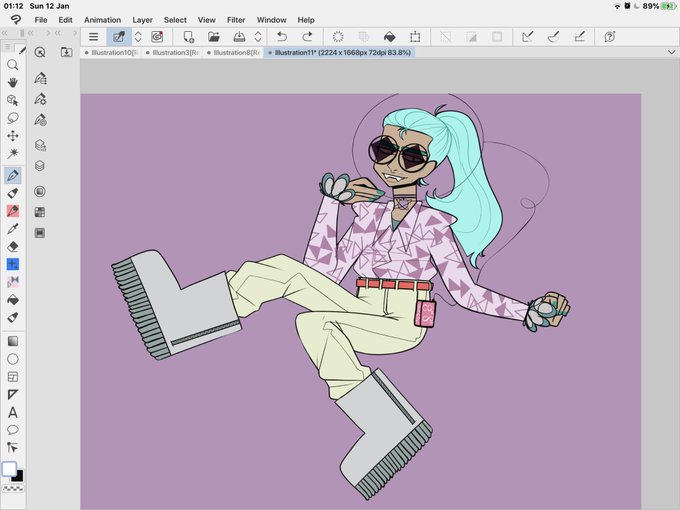Image resolution: width=680 pixels, height=510 pixels.
Task: Expand the canvas tab list chevron
Action: [x=671, y=52]
